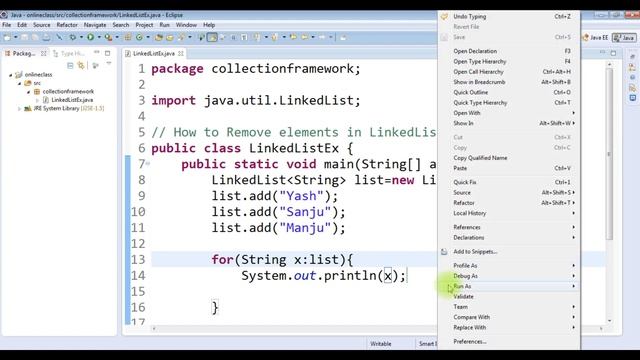640x360 pixels.
Task: Click the right panel scroll down arrow
Action: (609, 321)
